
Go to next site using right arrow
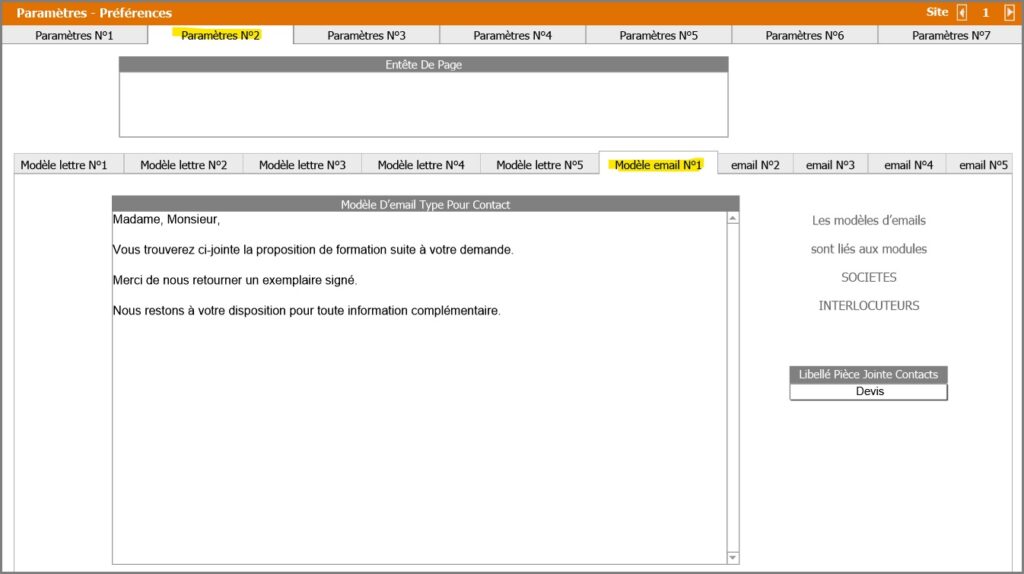1009,12
